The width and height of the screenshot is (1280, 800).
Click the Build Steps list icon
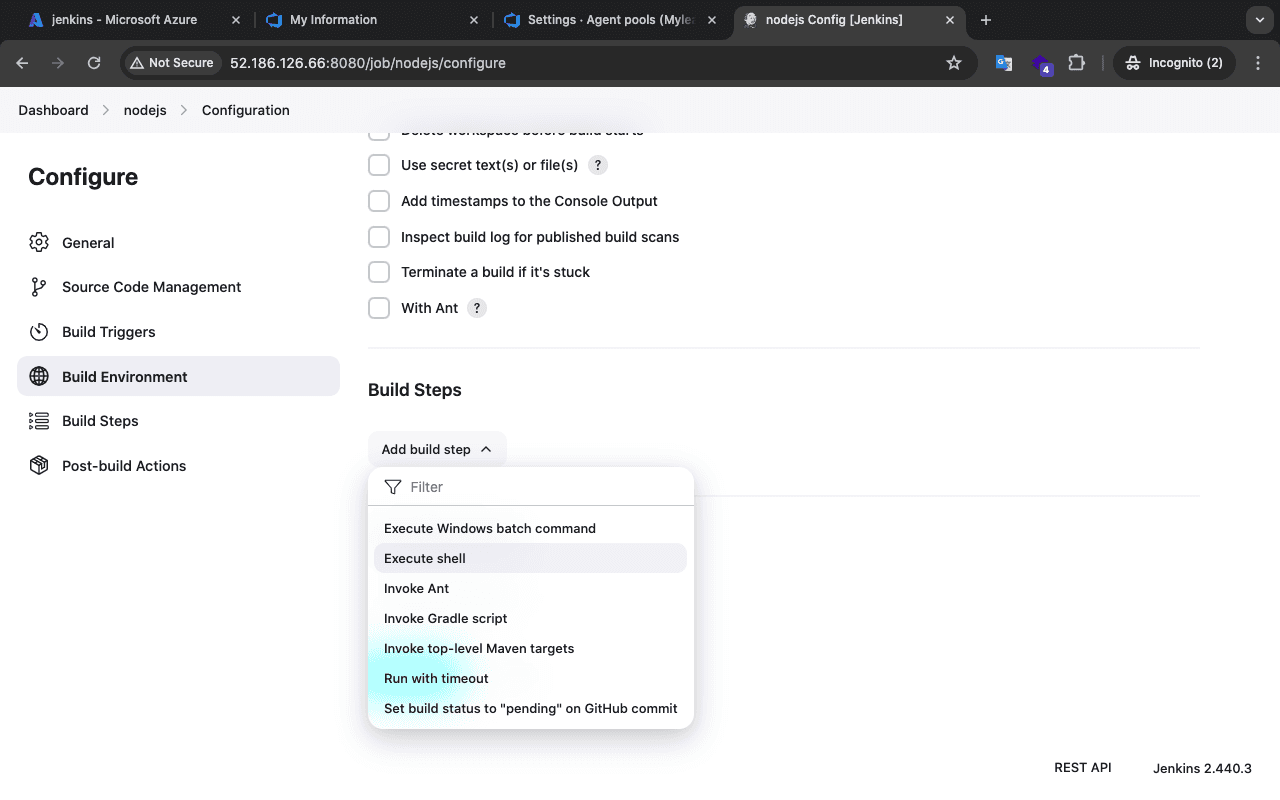pos(39,421)
